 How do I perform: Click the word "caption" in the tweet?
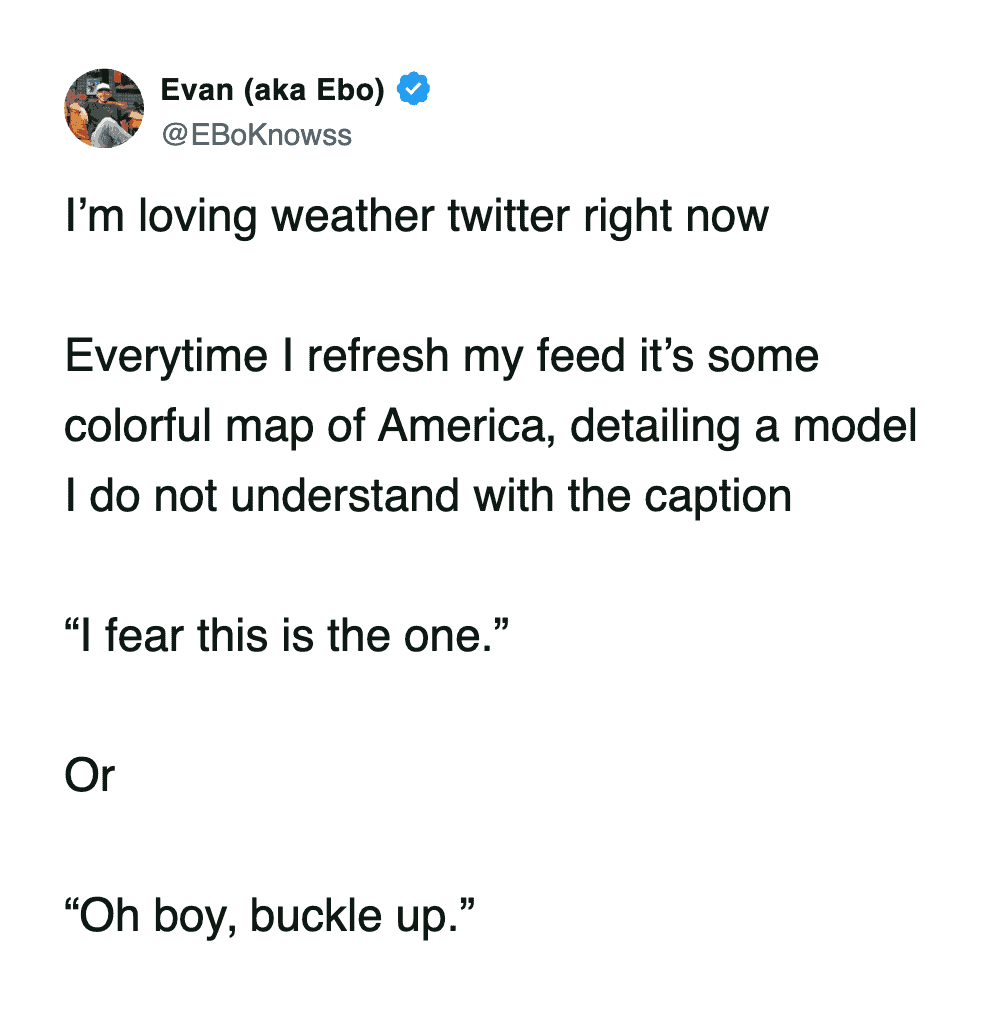717,497
